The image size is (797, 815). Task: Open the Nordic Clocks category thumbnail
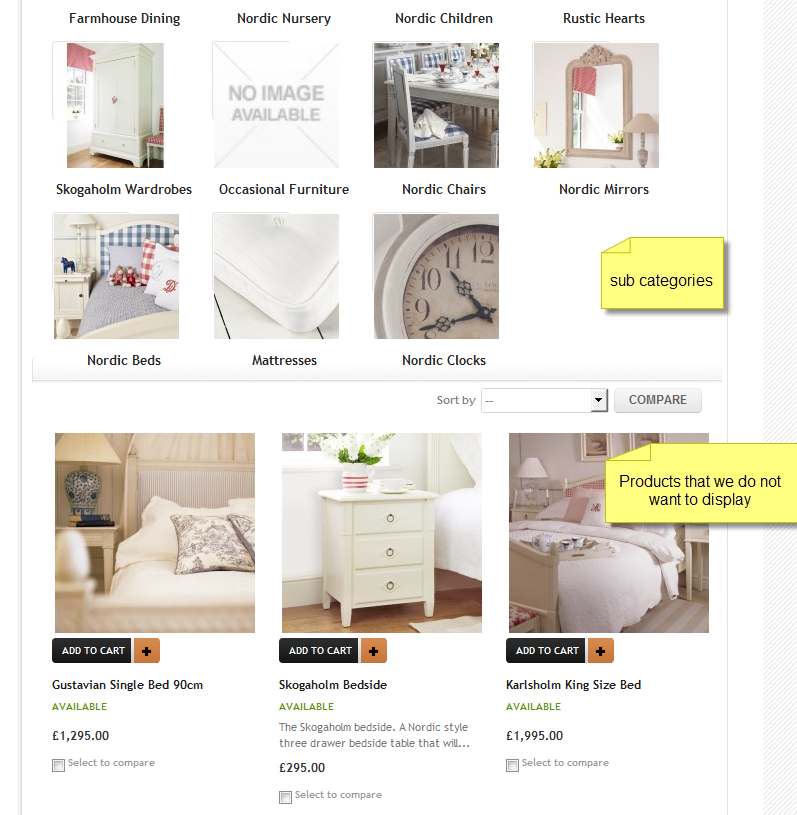pyautogui.click(x=436, y=276)
